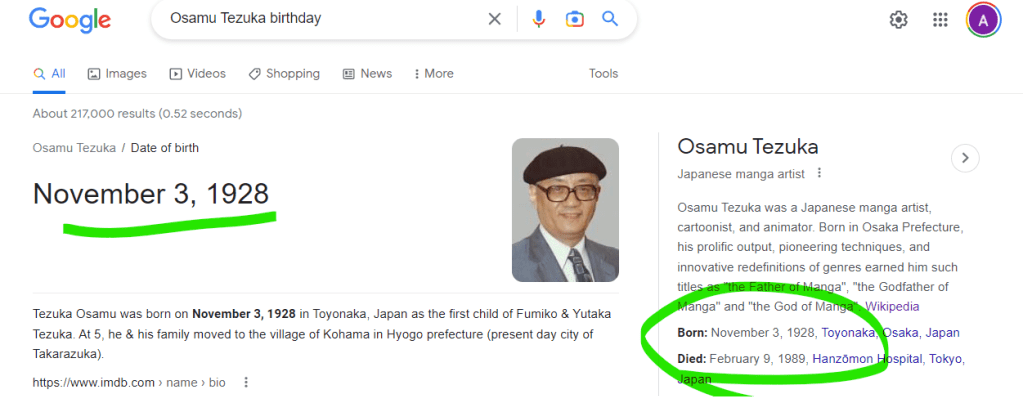Viewport: 1023px width, 412px height.
Task: Click the blue magnifying glass search button
Action: point(610,19)
